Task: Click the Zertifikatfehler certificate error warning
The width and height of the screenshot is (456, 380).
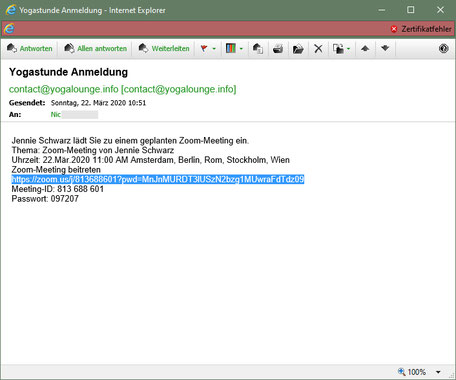Action: (x=421, y=29)
